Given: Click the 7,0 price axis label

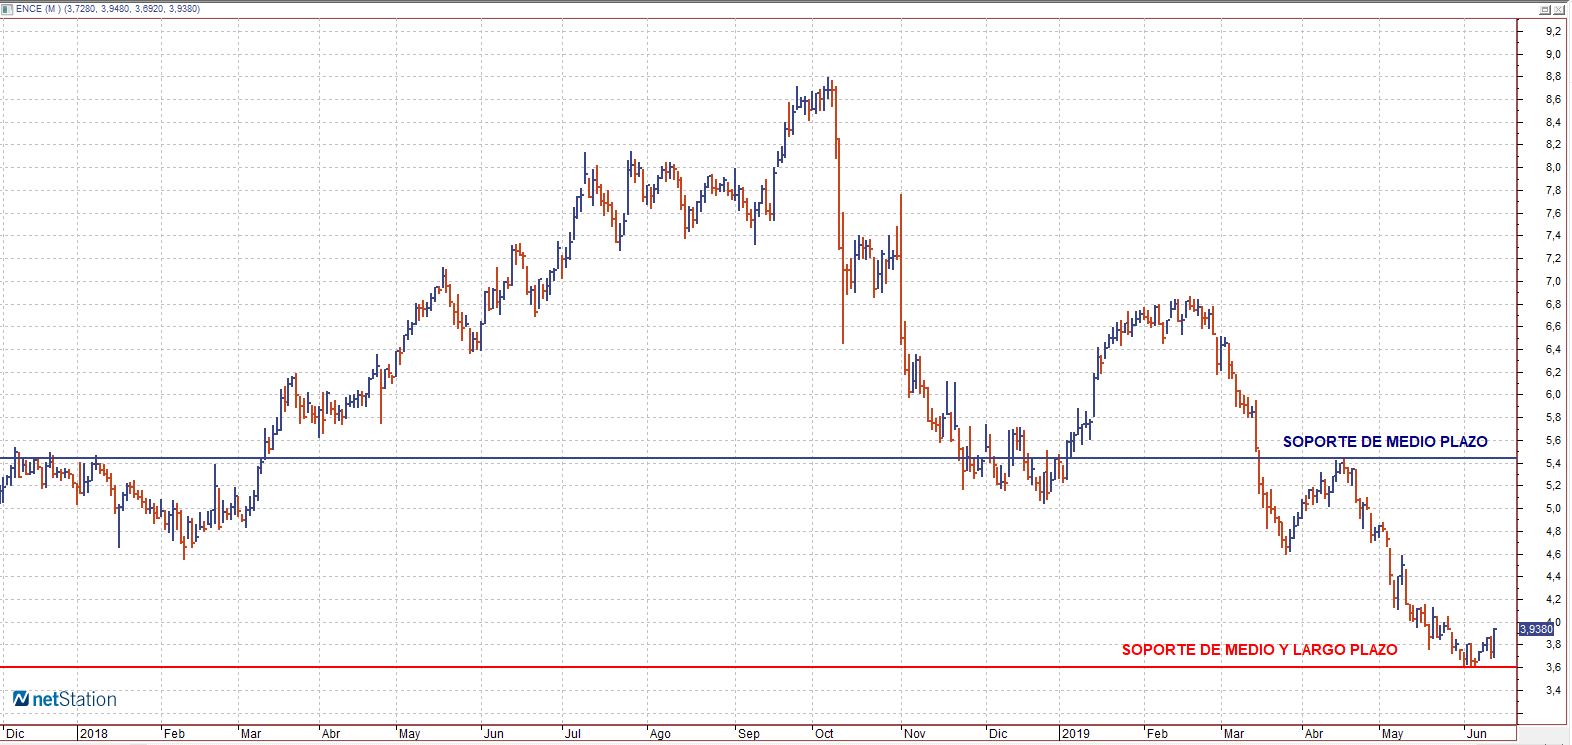Looking at the screenshot, I should tap(1553, 281).
